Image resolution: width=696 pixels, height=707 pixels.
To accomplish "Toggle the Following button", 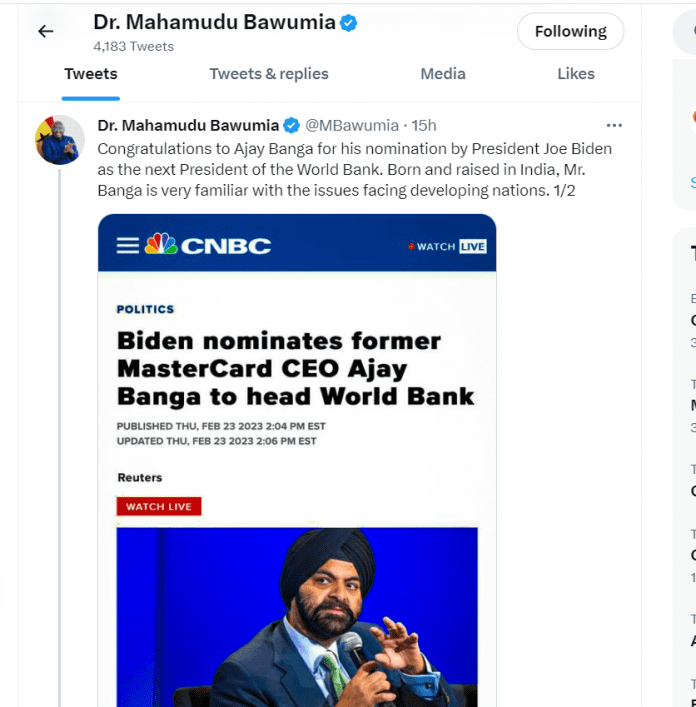I will click(x=570, y=32).
